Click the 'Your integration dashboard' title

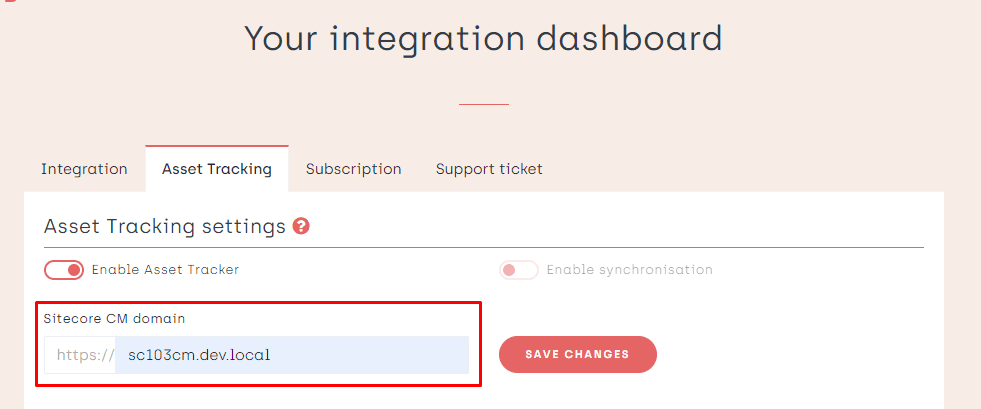483,39
